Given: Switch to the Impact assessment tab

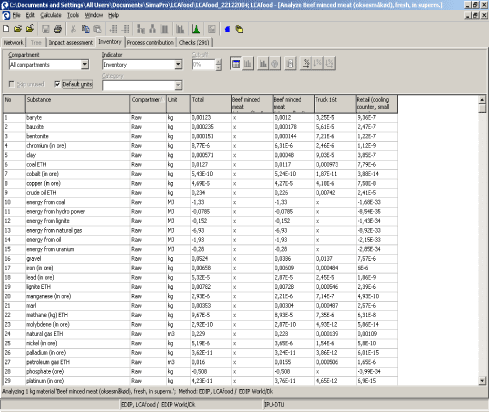Looking at the screenshot, I should coord(71,43).
